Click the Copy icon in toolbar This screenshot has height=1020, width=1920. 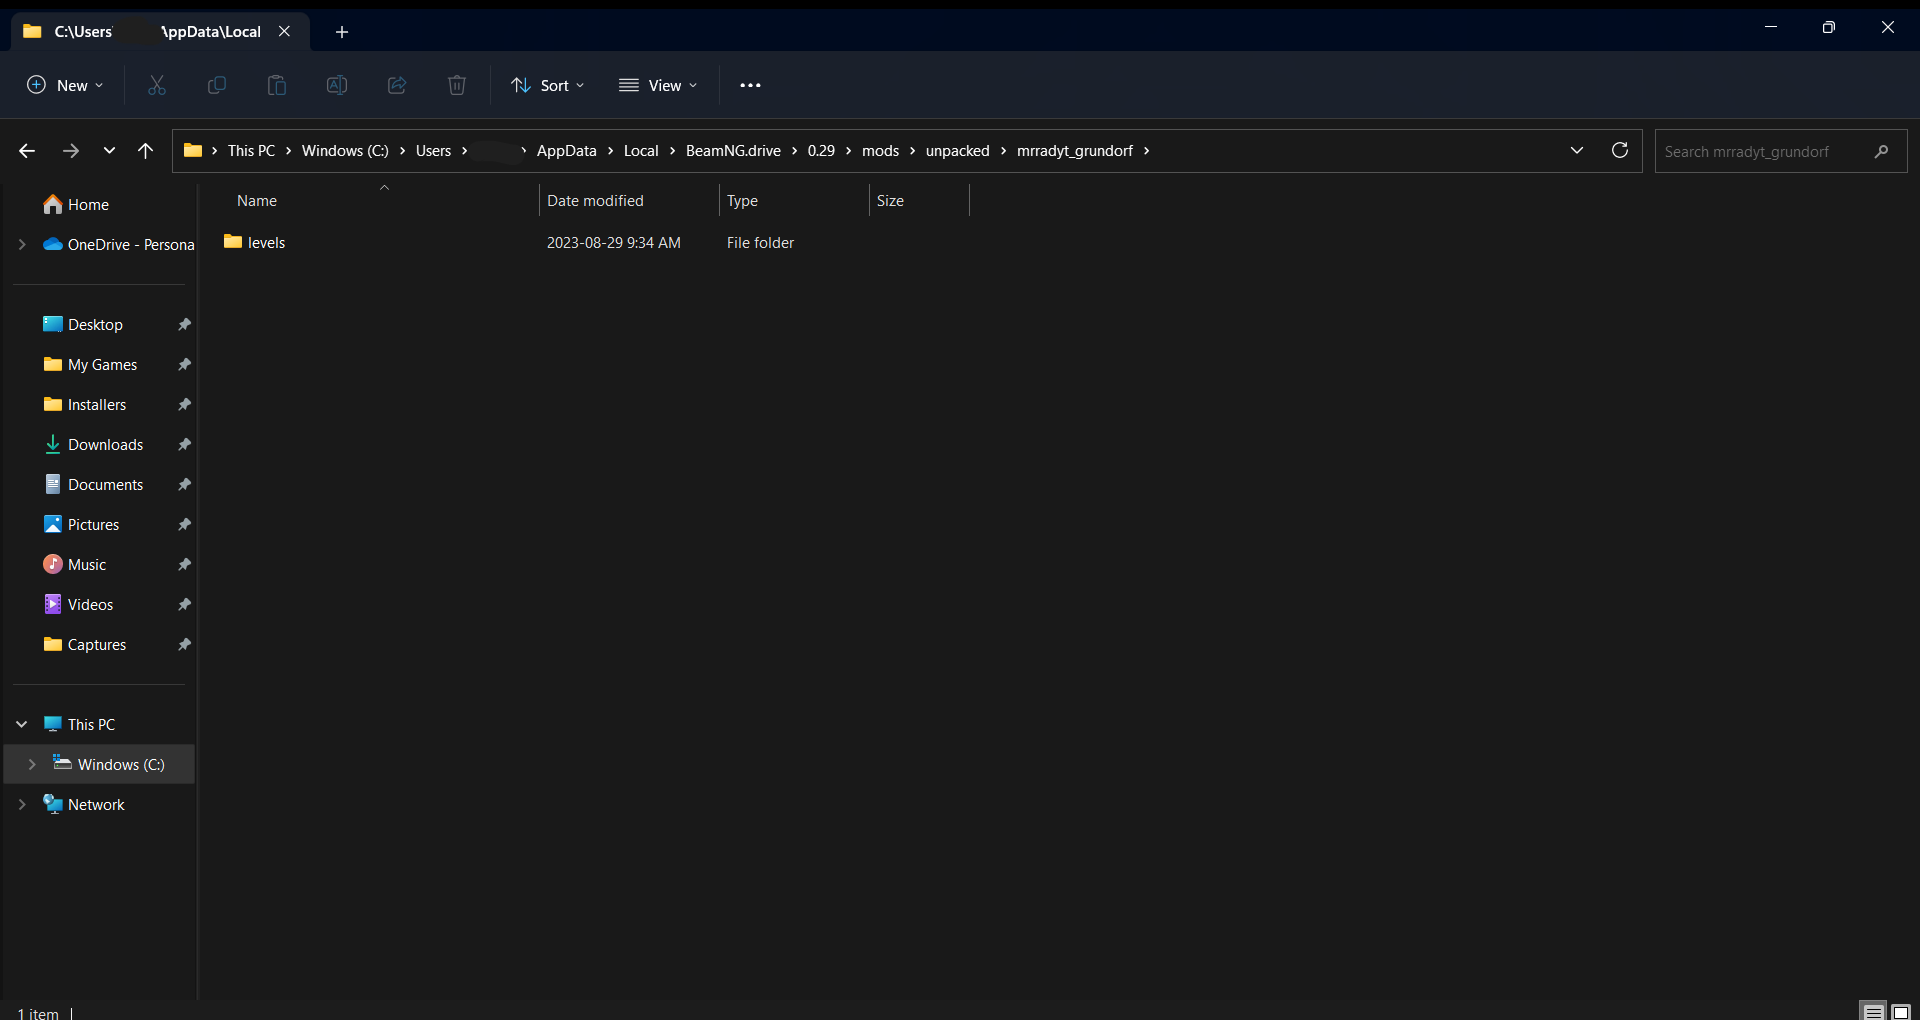tap(216, 85)
